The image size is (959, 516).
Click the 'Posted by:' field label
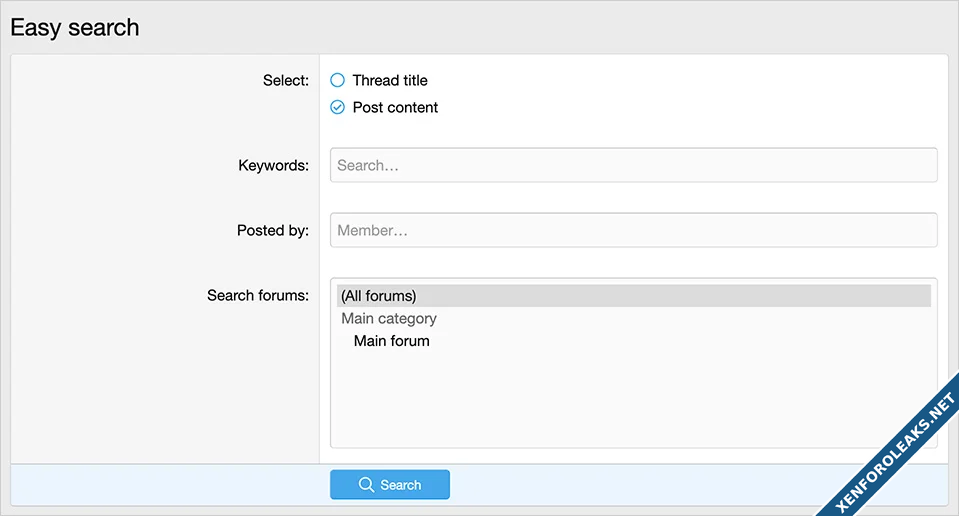[272, 230]
